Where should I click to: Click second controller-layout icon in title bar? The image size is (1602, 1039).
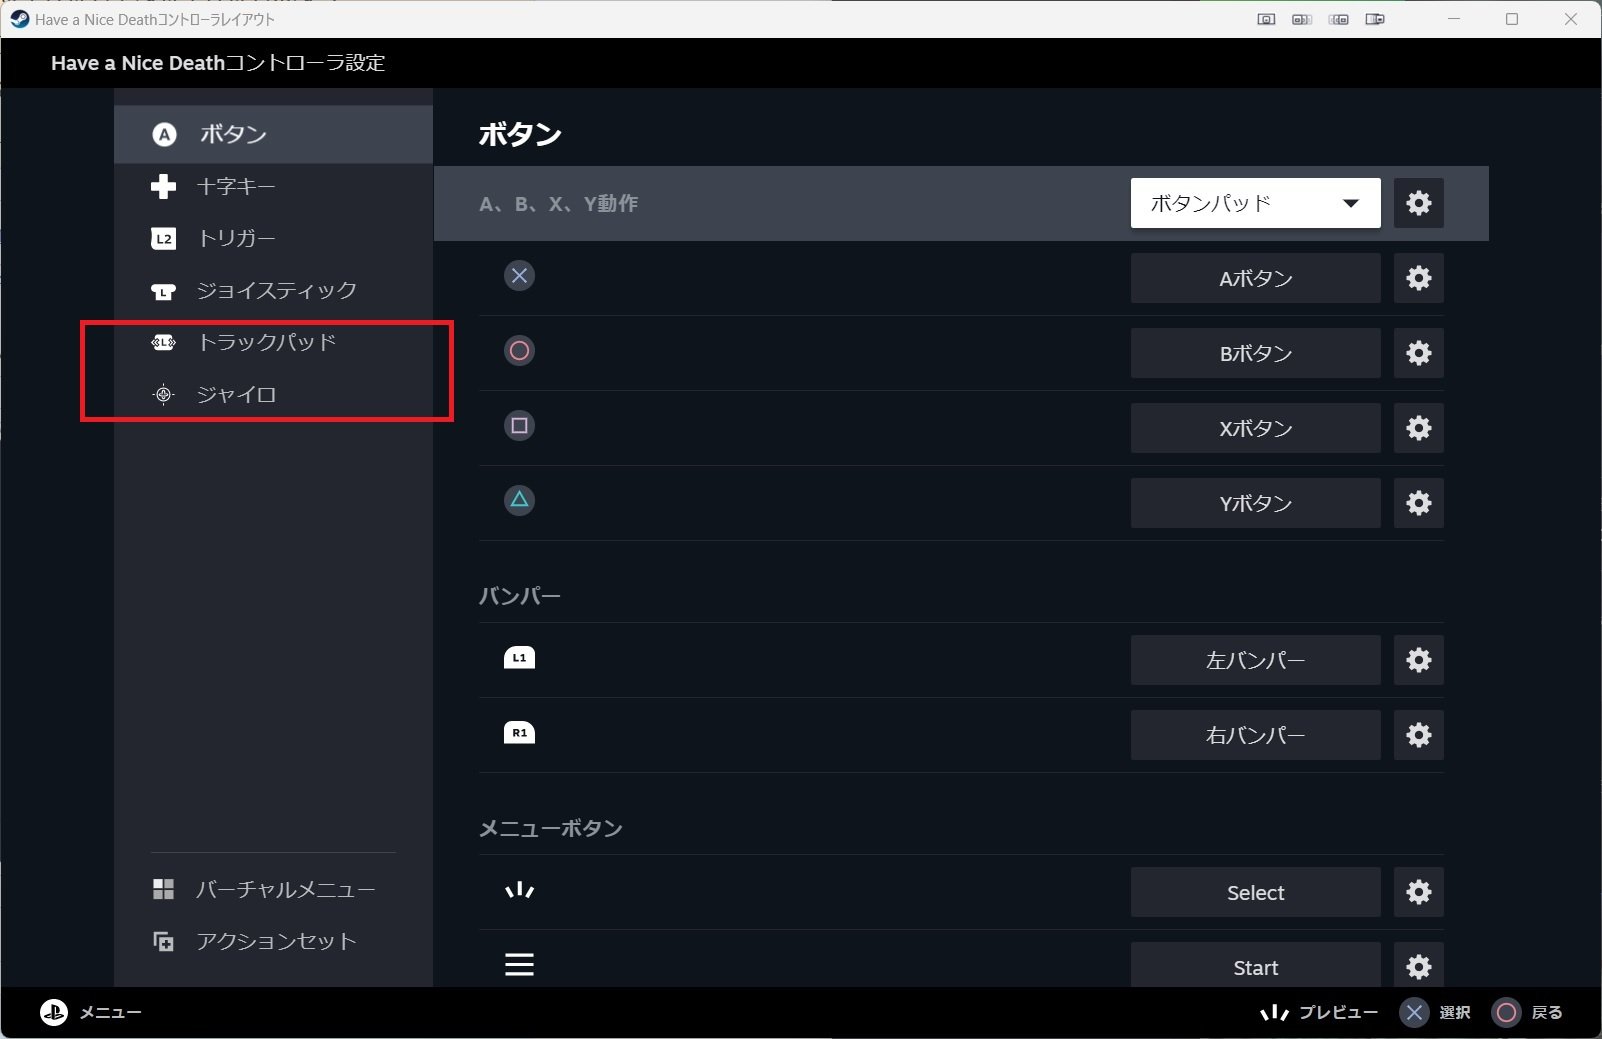[1302, 19]
